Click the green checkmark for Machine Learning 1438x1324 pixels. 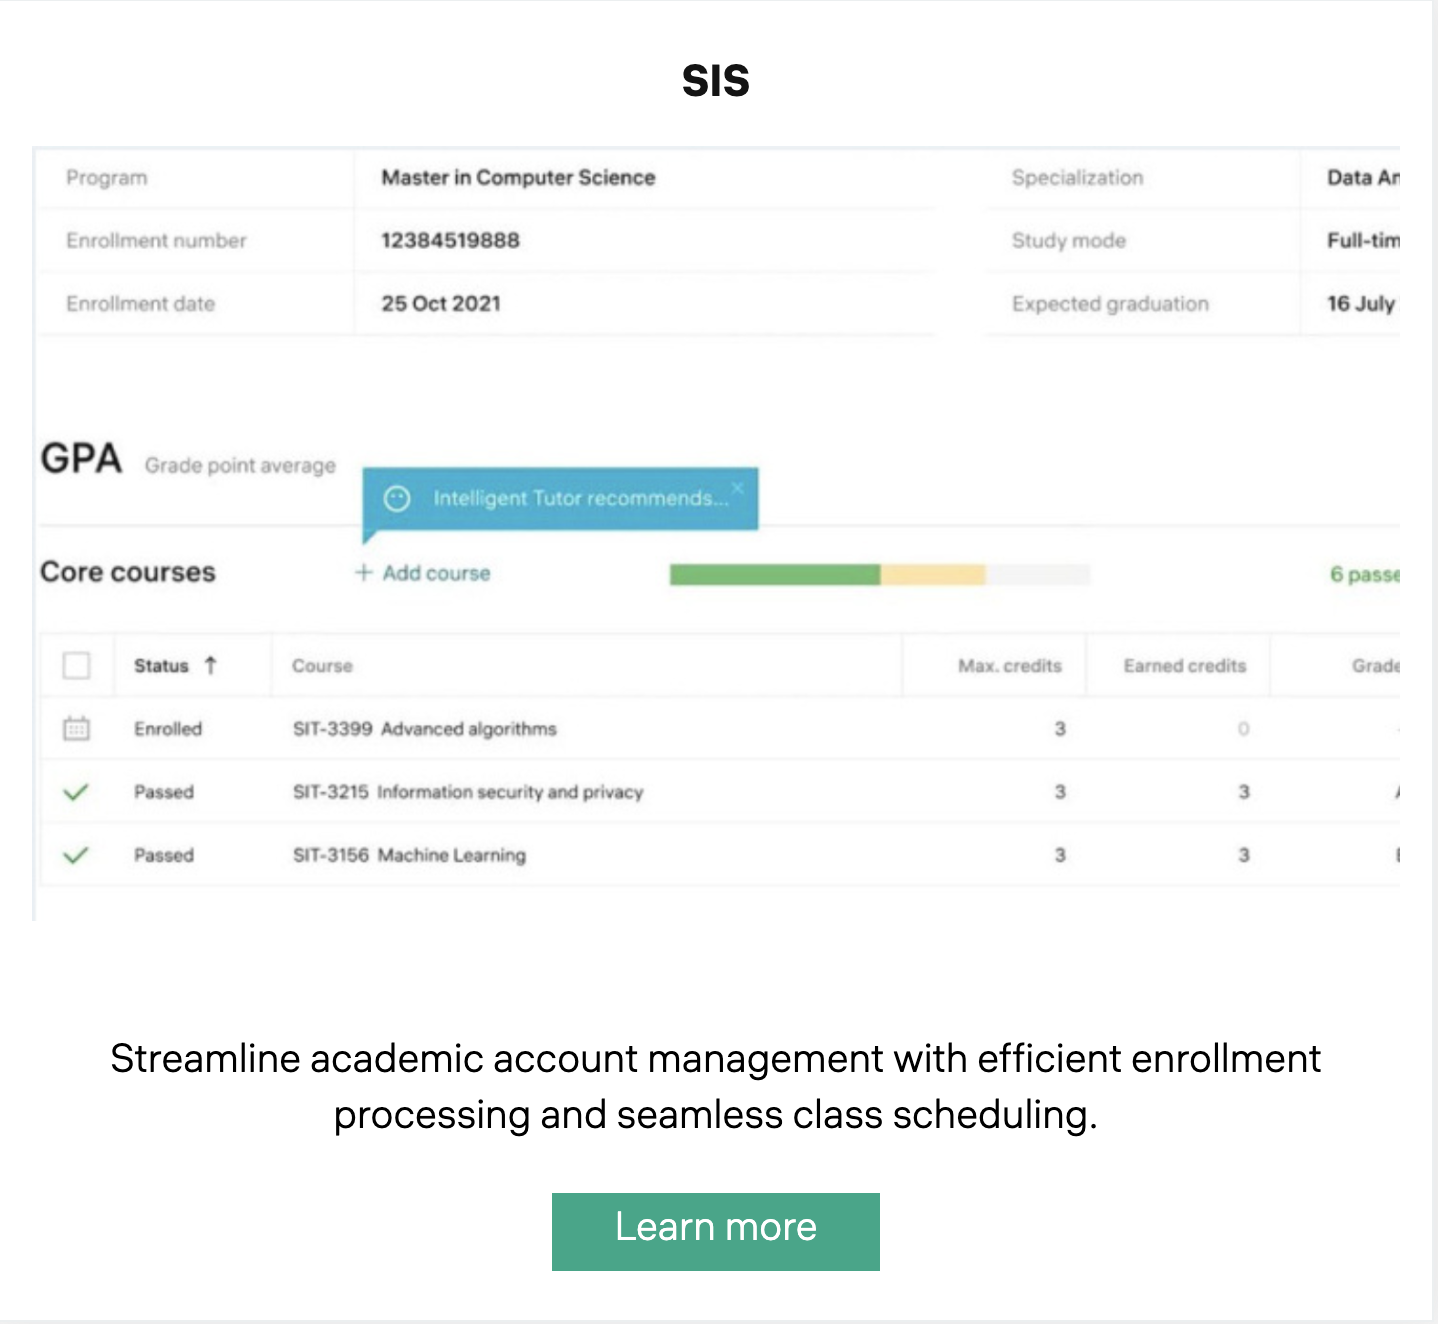coord(76,855)
